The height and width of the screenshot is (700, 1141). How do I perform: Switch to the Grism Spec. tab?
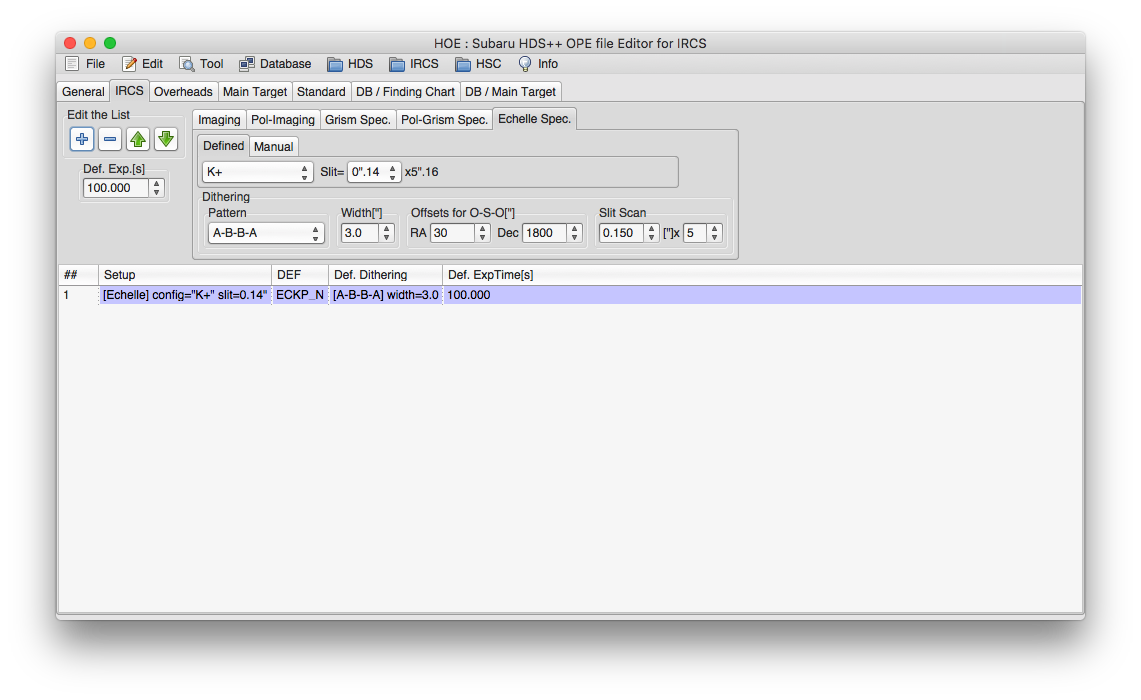point(357,120)
